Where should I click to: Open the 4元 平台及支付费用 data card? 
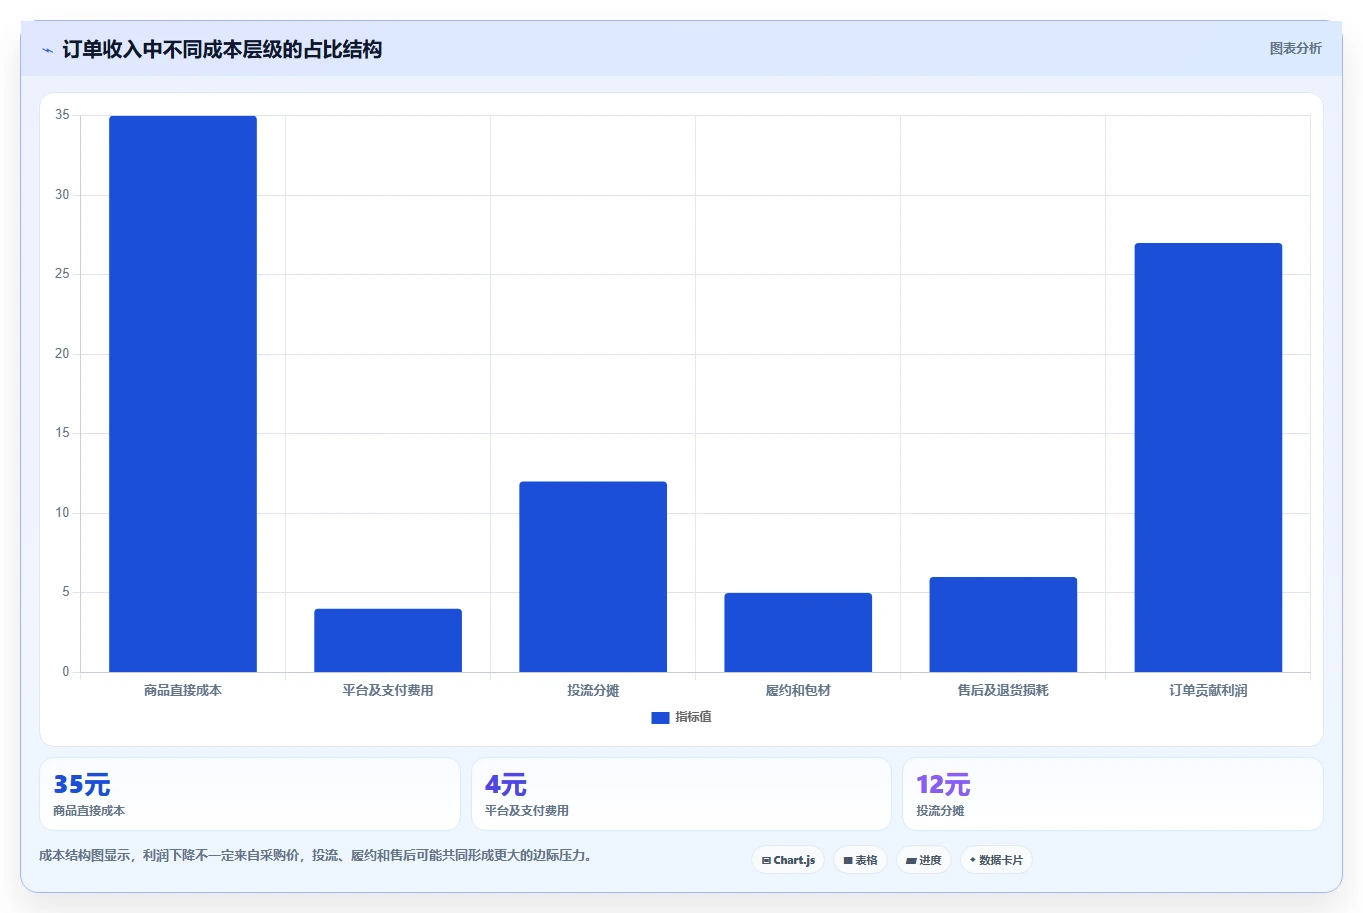[681, 794]
